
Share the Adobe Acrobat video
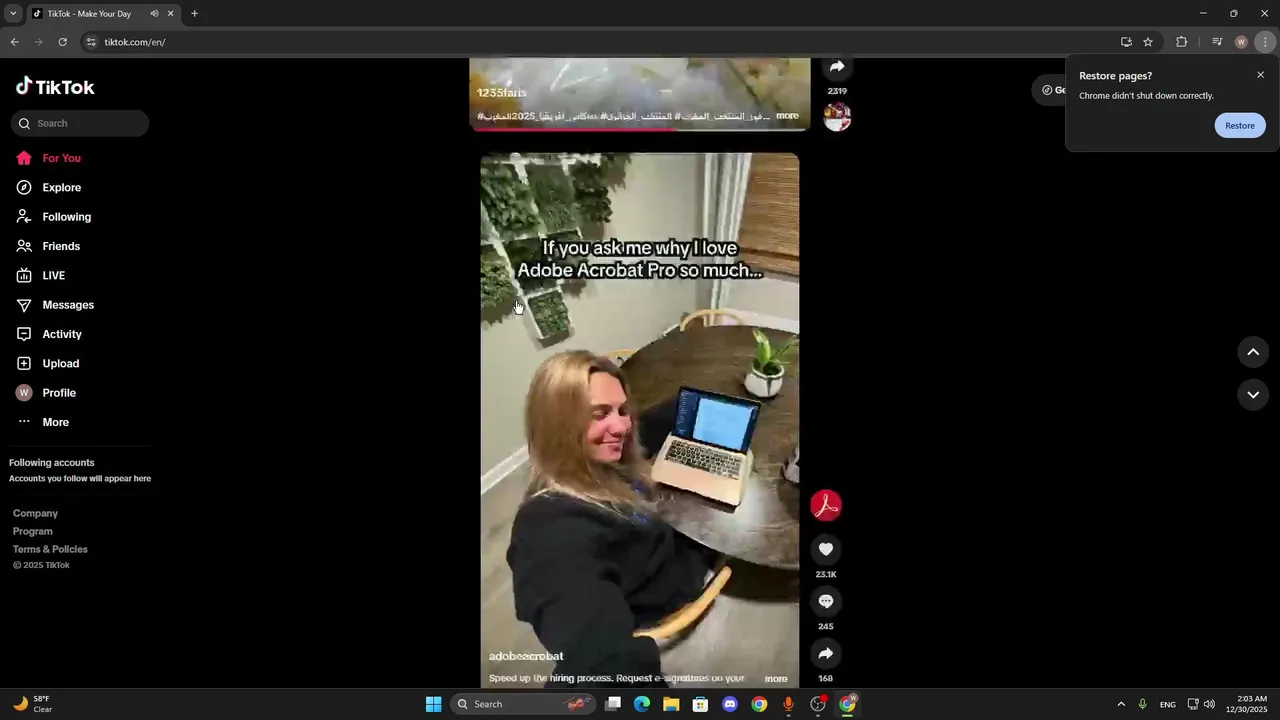tap(826, 653)
